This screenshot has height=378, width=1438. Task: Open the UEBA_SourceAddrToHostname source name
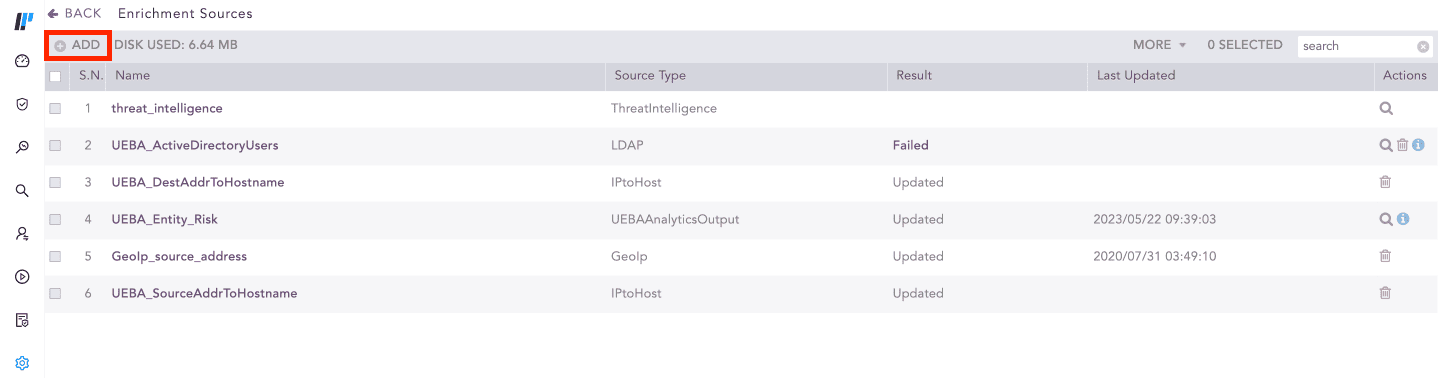point(204,293)
